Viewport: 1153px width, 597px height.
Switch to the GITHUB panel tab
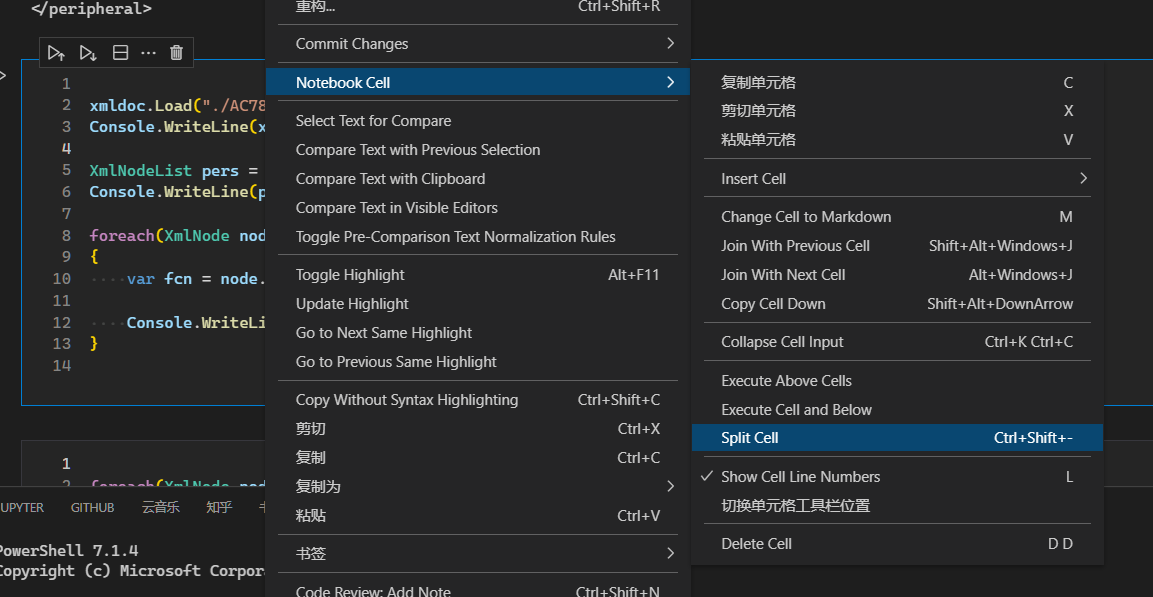coord(93,507)
